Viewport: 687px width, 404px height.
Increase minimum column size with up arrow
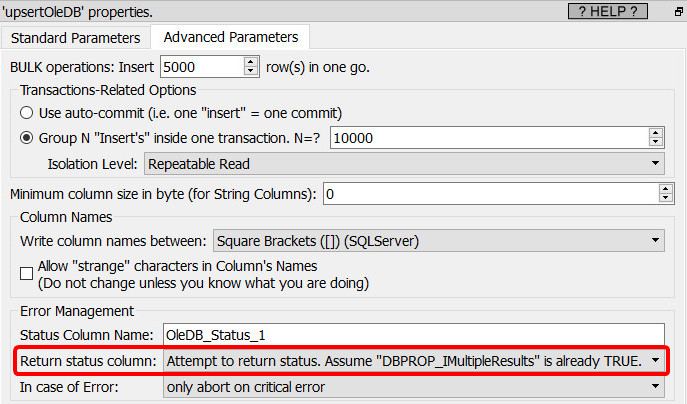tap(666, 189)
